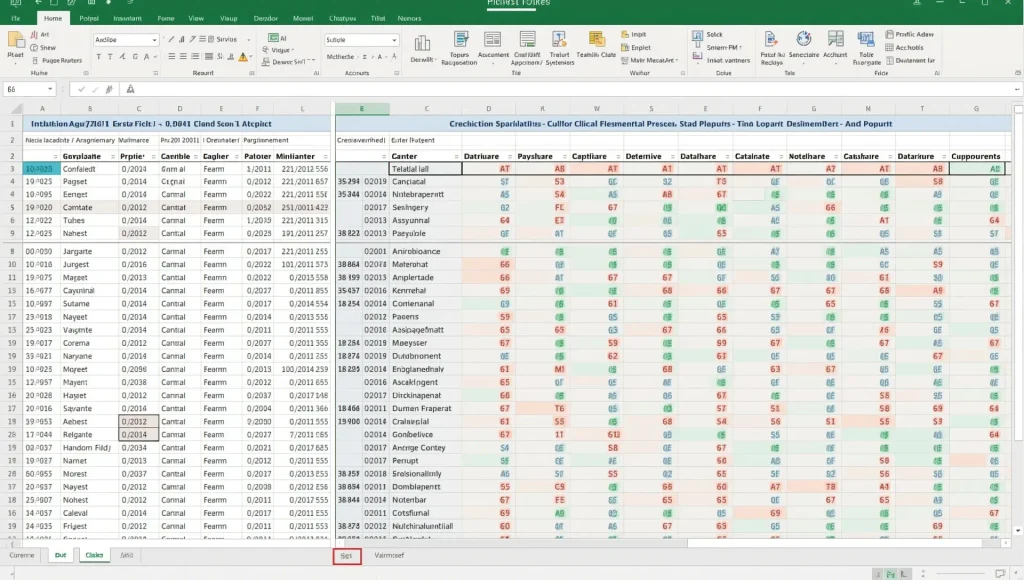Click the Mcthetle button in Accounts group
The width and height of the screenshot is (1024, 580).
pos(340,57)
